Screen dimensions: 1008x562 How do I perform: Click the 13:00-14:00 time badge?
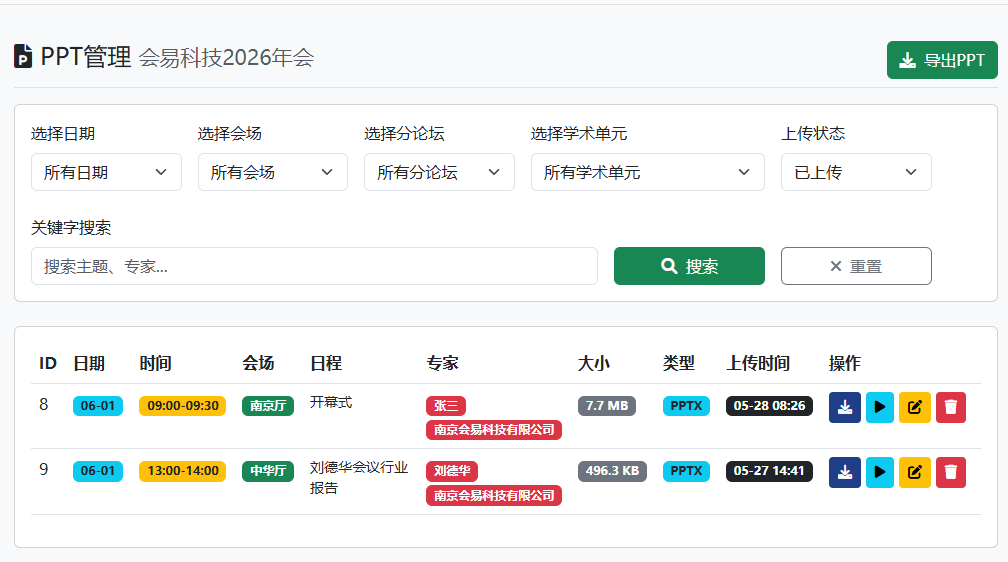point(183,471)
